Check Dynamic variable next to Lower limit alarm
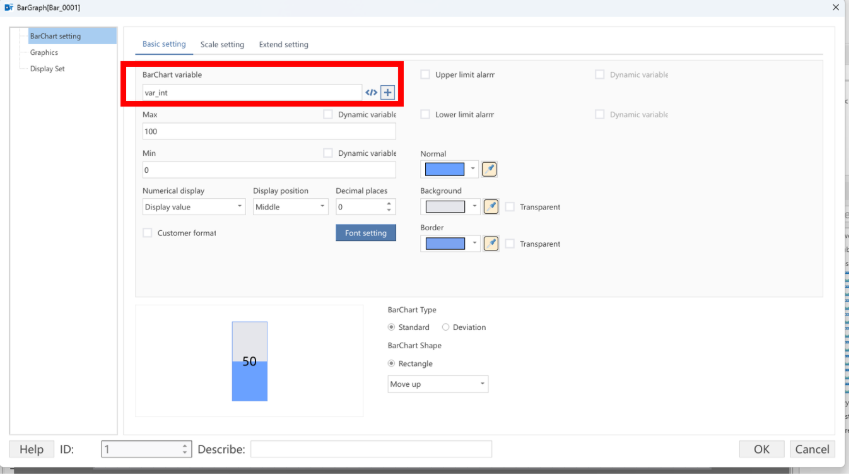This screenshot has width=849, height=474. [599, 114]
